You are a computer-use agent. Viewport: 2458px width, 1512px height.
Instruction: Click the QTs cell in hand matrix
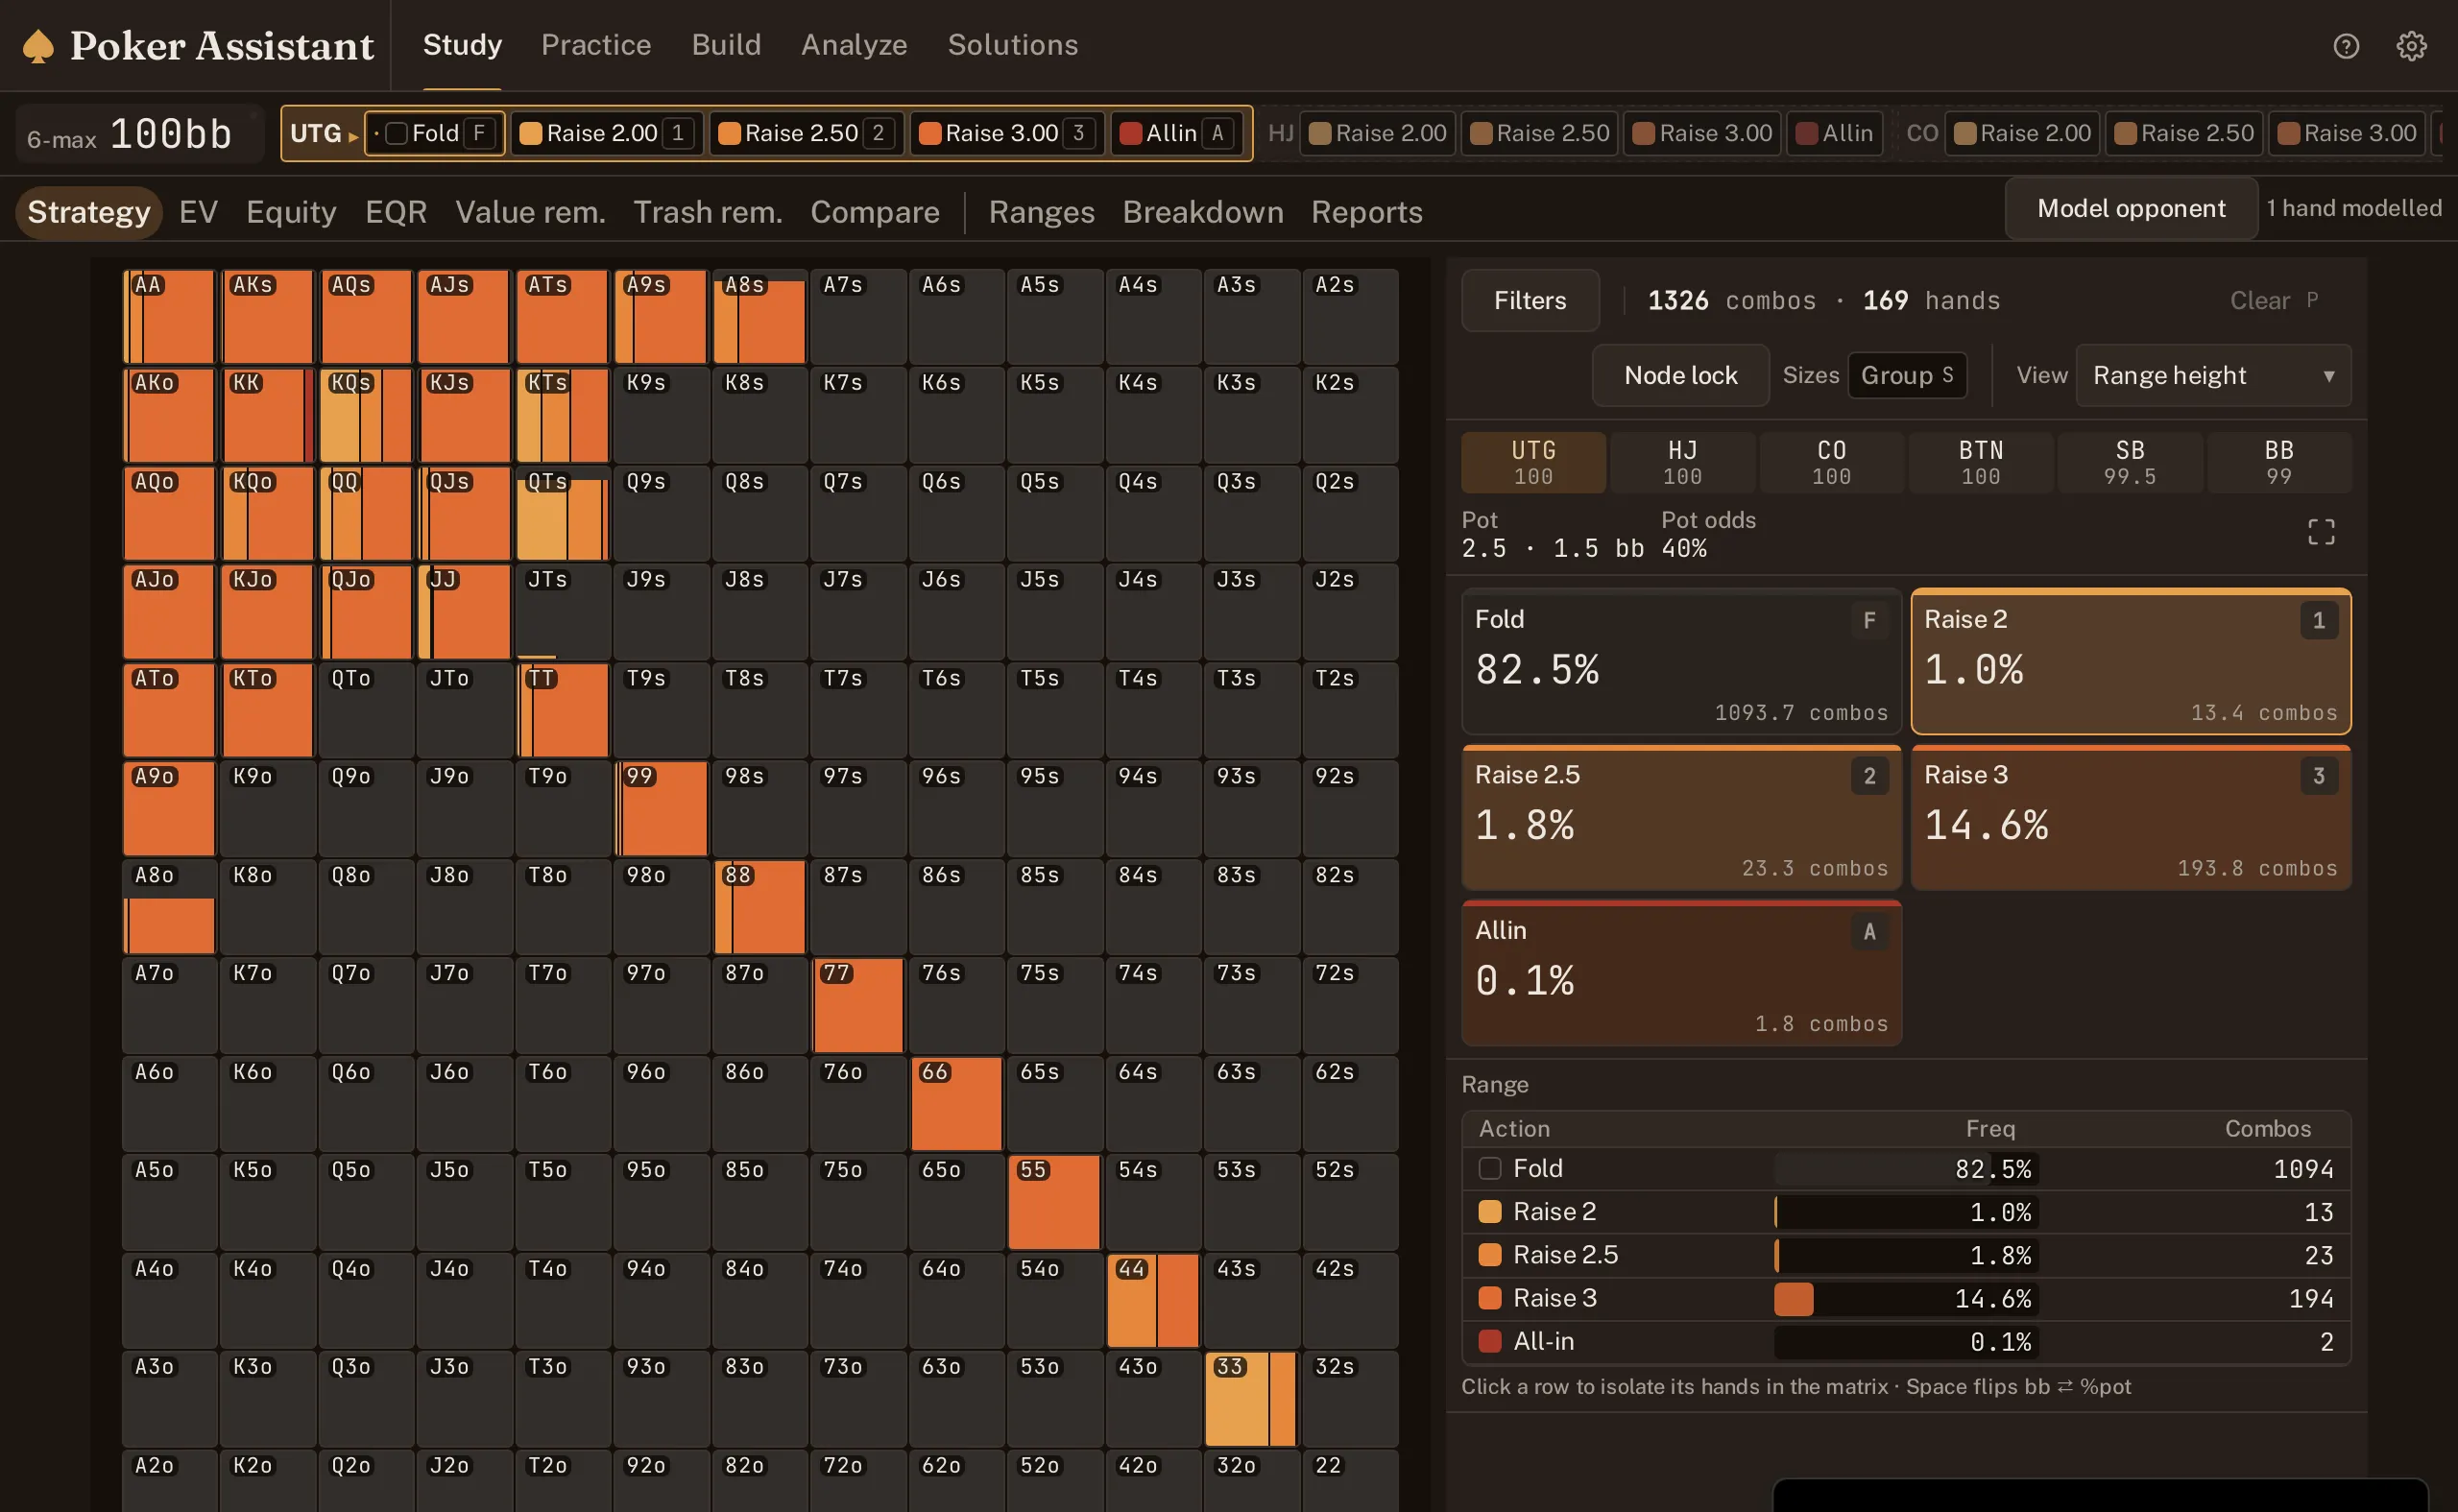click(562, 513)
